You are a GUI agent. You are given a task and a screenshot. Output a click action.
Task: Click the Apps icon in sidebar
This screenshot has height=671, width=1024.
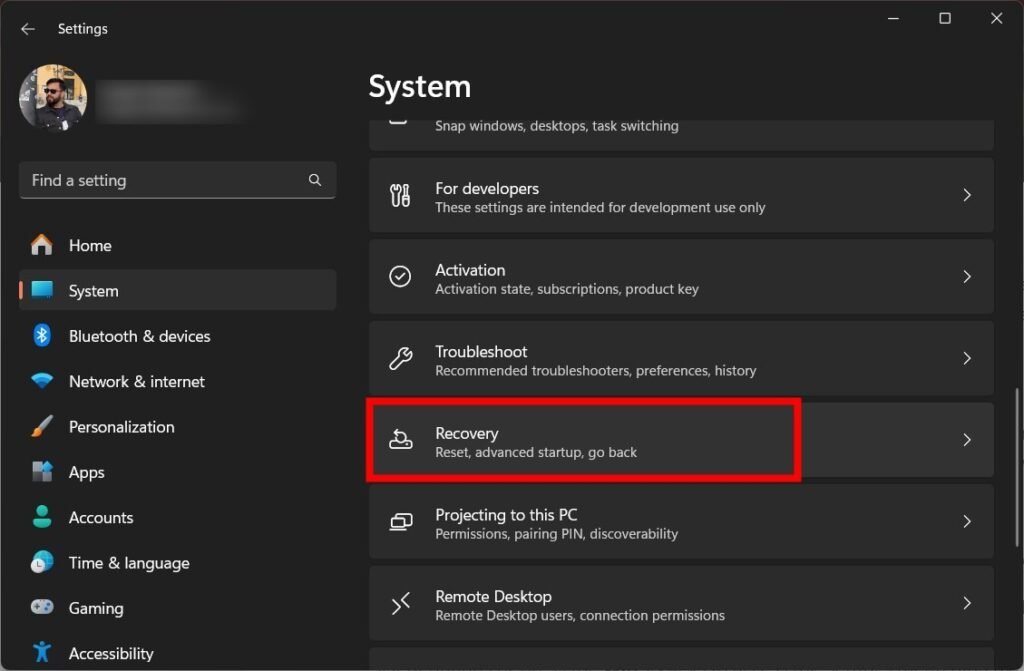(42, 472)
